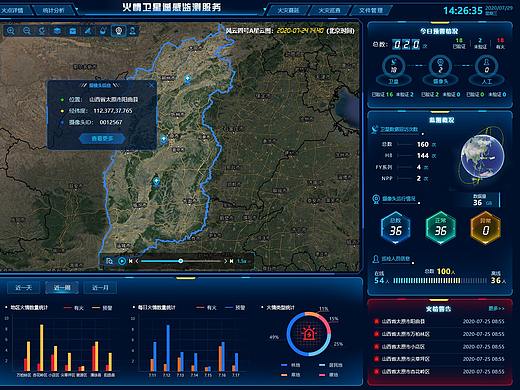
Task: Click the patrol personnel icon in map toolbar
Action: coord(133,31)
